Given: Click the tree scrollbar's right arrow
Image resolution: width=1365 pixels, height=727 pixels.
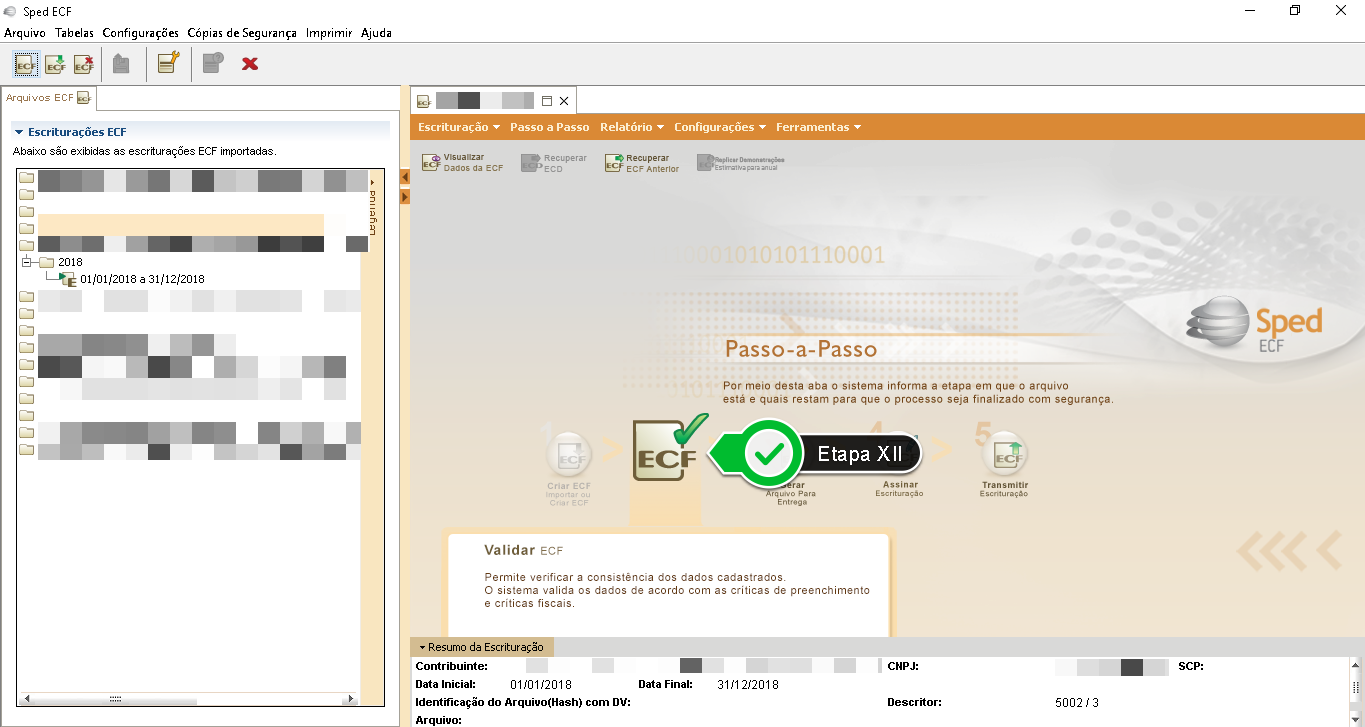Looking at the screenshot, I should coord(350,699).
